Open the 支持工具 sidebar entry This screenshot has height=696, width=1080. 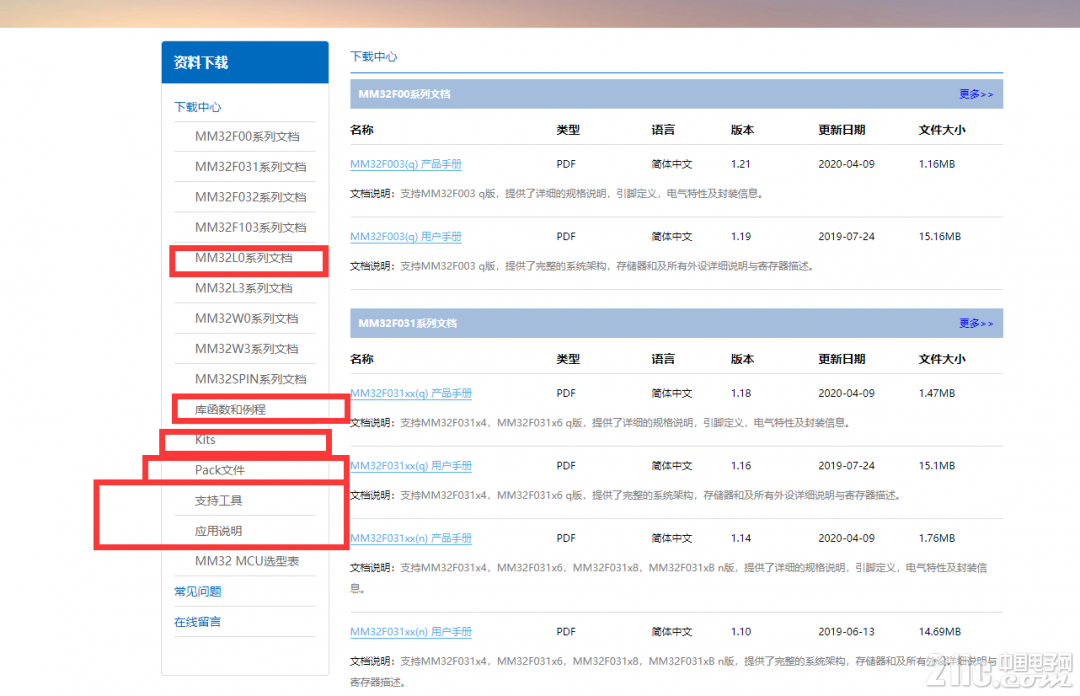[218, 500]
